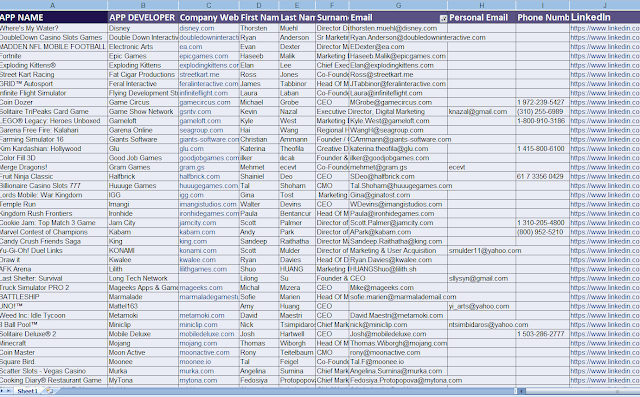Open the LinkedIn link in the Fortnite row
This screenshot has width=640, height=397.
point(605,56)
